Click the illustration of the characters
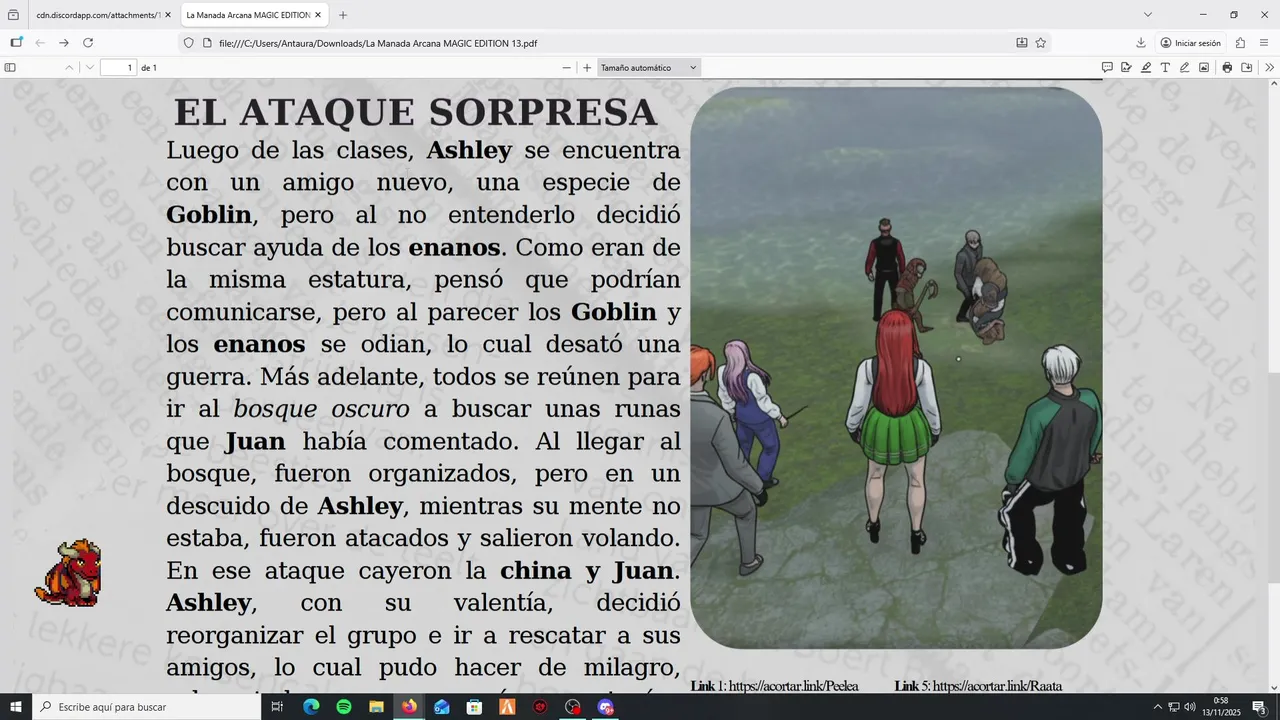The height and width of the screenshot is (720, 1280). coord(896,368)
